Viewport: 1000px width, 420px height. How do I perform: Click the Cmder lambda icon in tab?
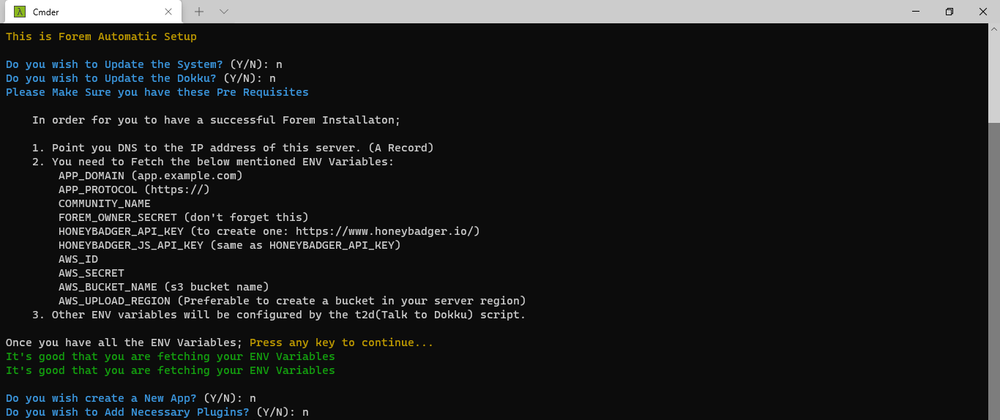pos(20,11)
